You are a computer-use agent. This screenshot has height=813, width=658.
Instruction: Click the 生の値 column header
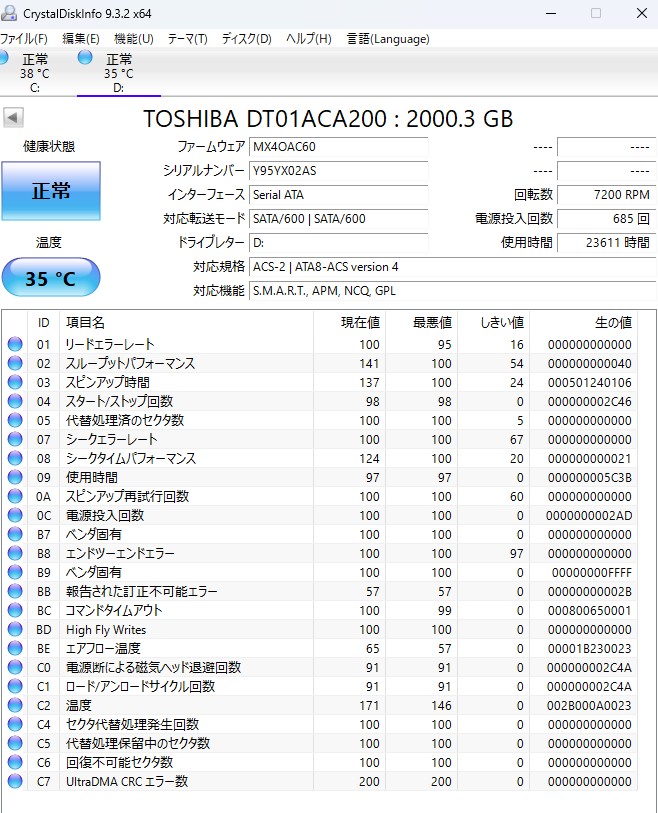(x=583, y=323)
